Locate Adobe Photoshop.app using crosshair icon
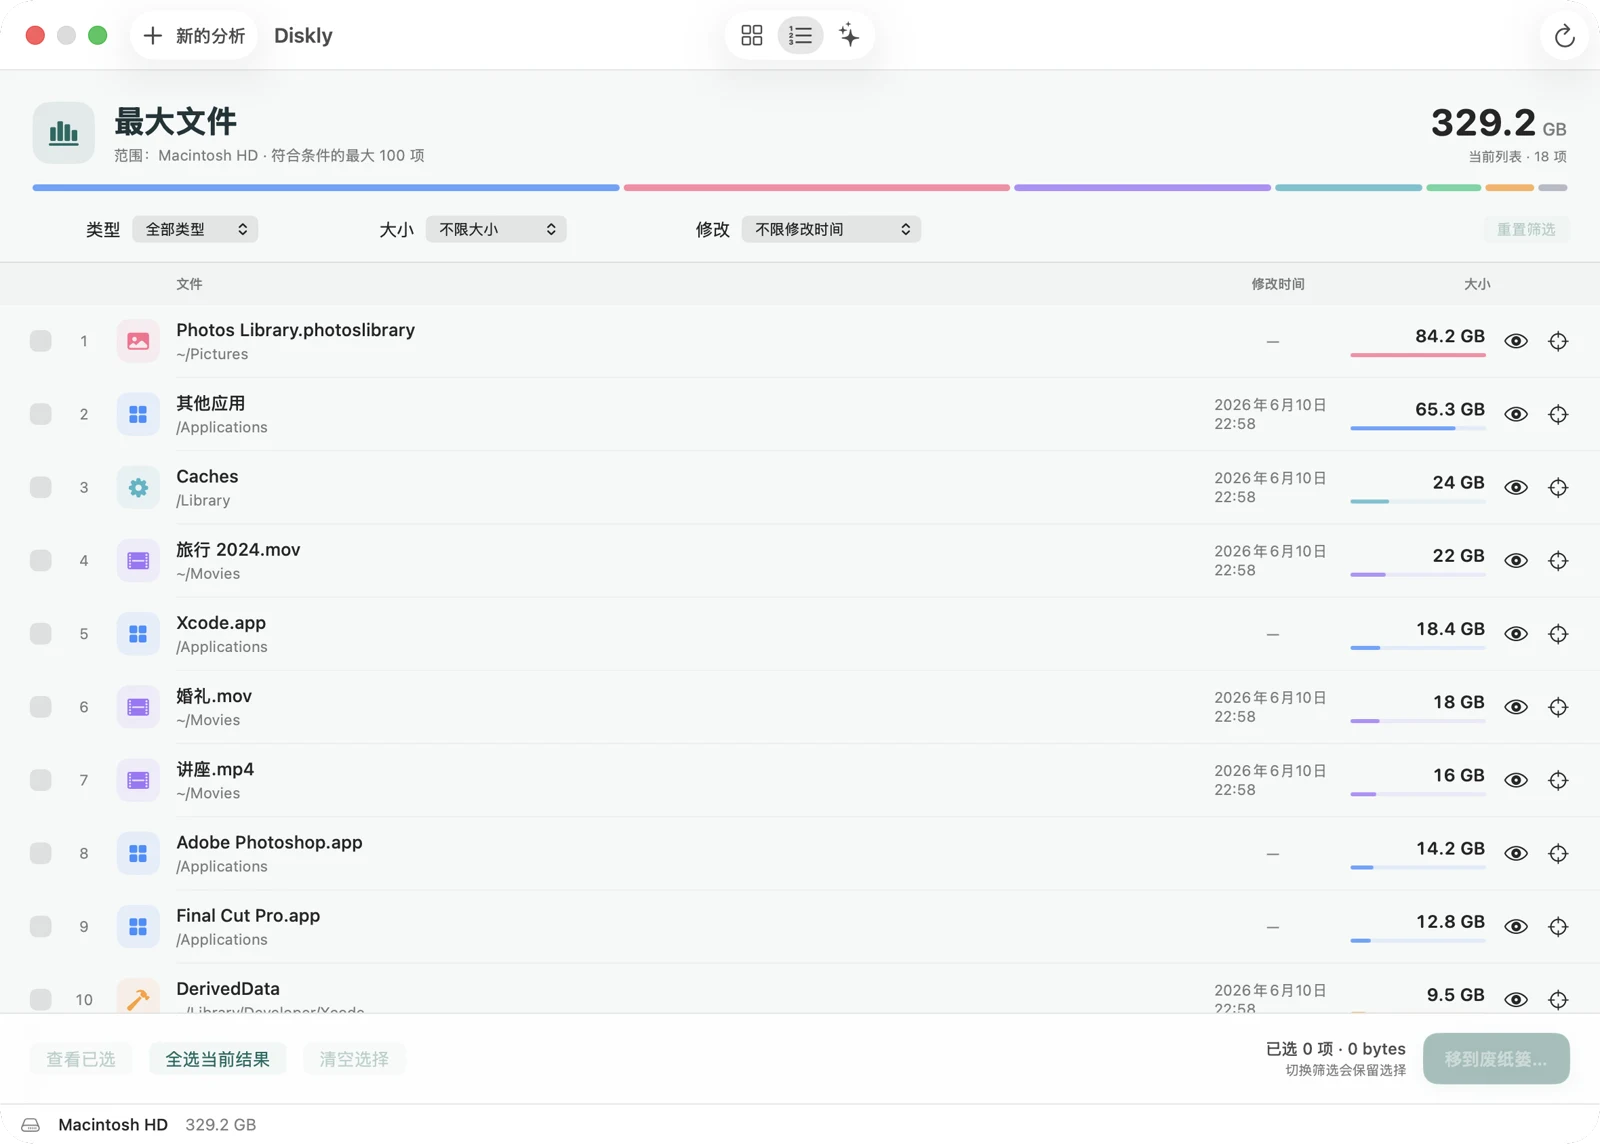The width and height of the screenshot is (1600, 1144). tap(1558, 853)
